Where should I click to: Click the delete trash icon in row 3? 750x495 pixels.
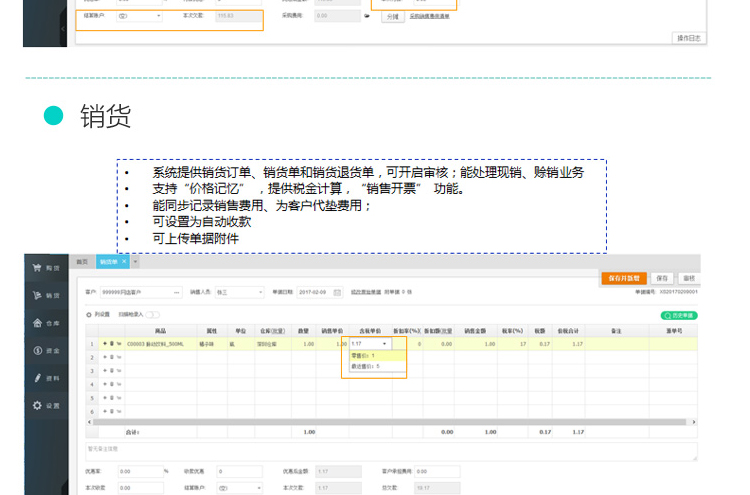point(111,371)
